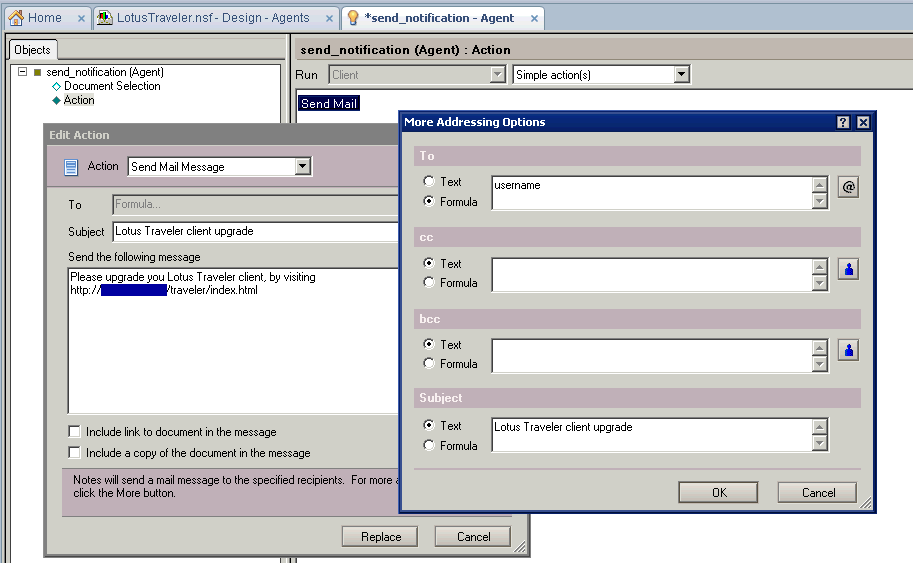
Task: Select Action item in Objects tree
Action: 79,100
